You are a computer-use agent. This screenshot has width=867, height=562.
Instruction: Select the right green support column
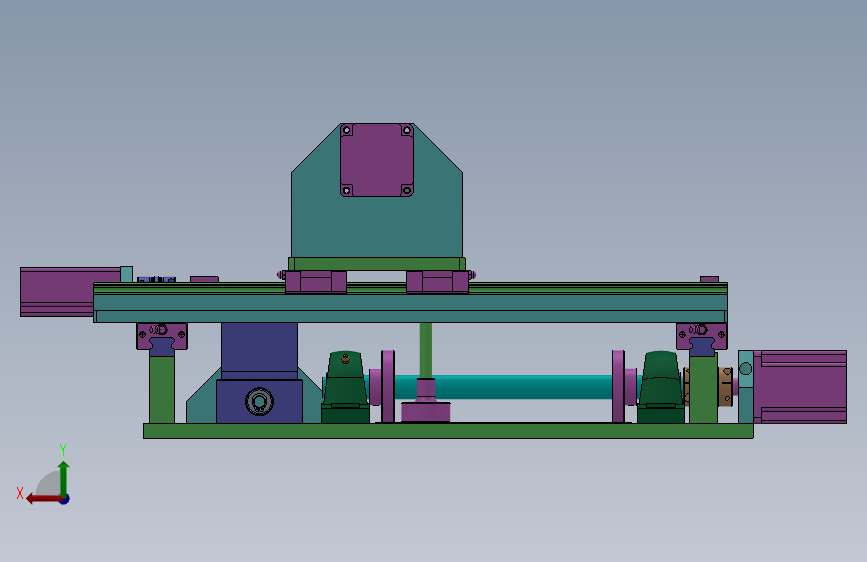pos(703,389)
